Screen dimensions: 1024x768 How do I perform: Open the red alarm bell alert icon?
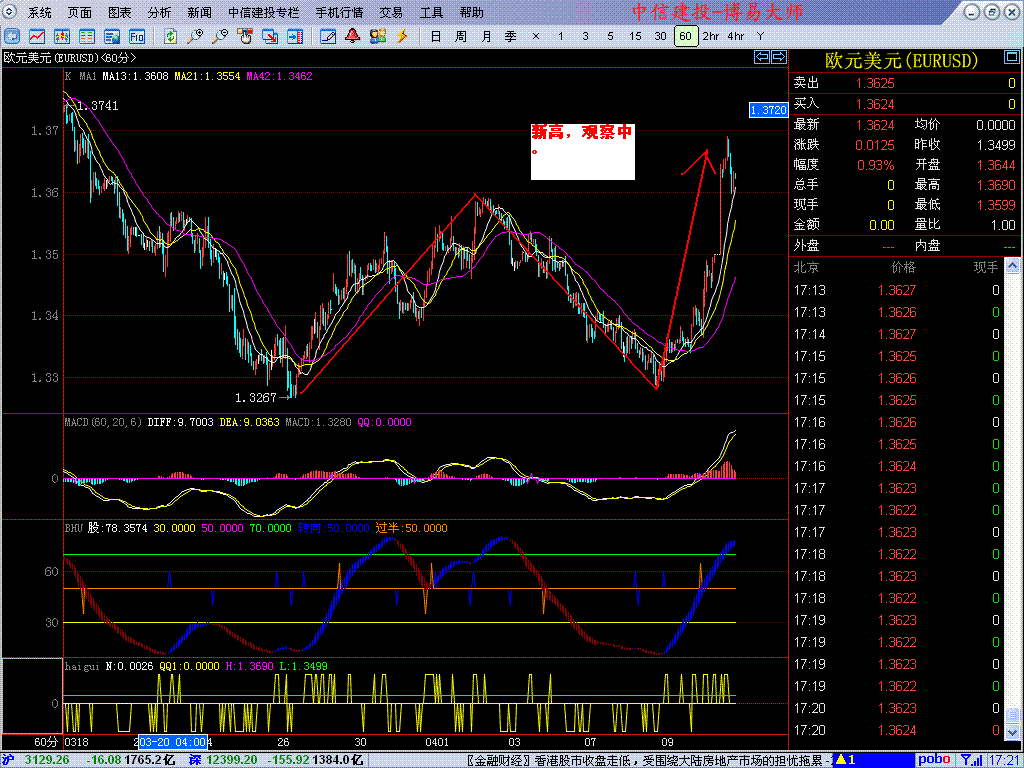click(x=352, y=36)
